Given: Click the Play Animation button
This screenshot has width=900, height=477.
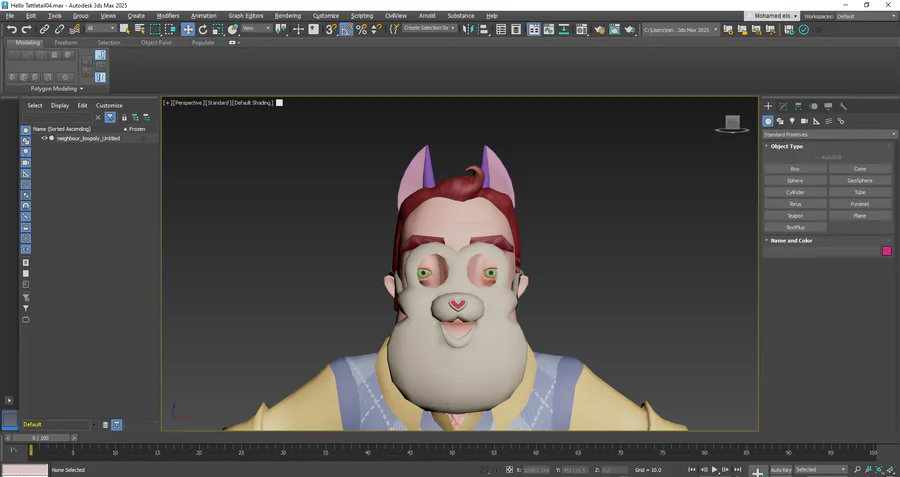Looking at the screenshot, I should [x=714, y=470].
